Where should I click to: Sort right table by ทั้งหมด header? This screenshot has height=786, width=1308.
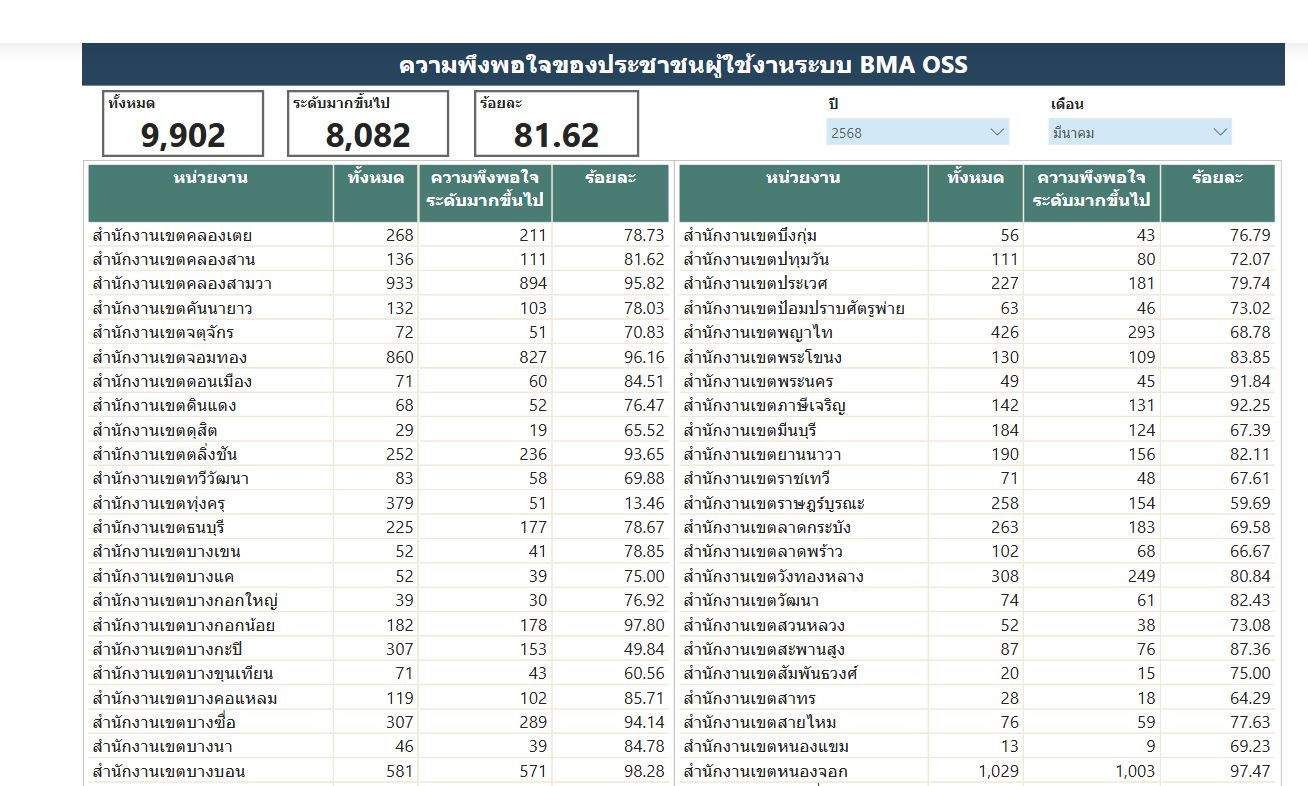975,193
